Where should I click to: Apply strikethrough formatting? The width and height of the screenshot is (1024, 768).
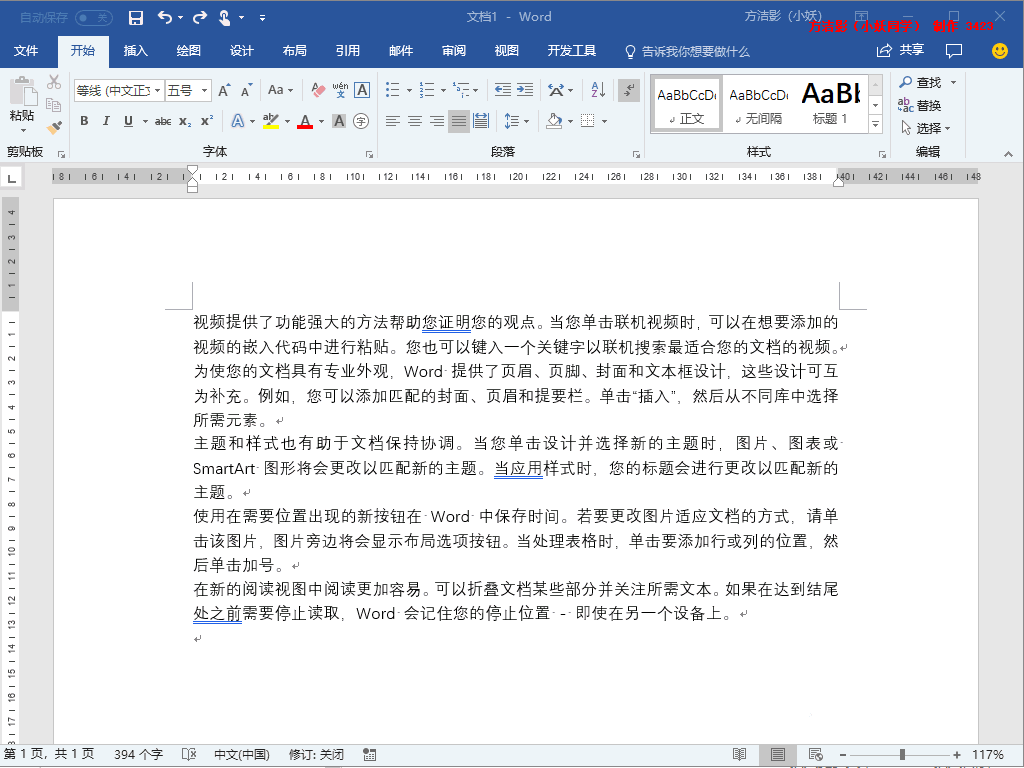pyautogui.click(x=163, y=121)
